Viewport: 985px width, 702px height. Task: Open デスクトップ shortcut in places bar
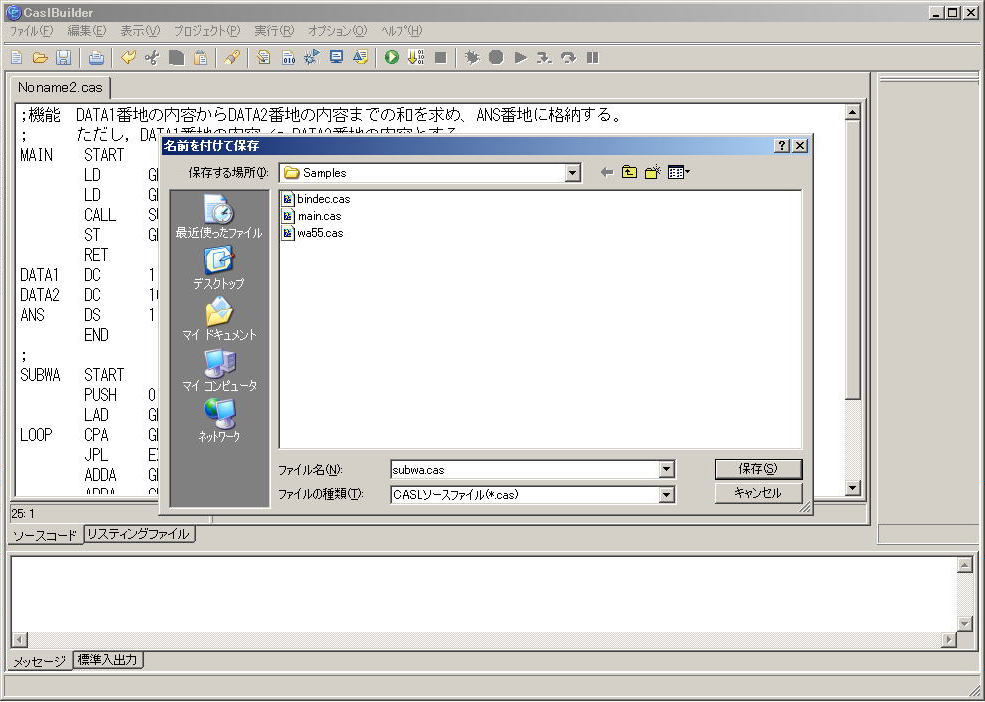(218, 268)
